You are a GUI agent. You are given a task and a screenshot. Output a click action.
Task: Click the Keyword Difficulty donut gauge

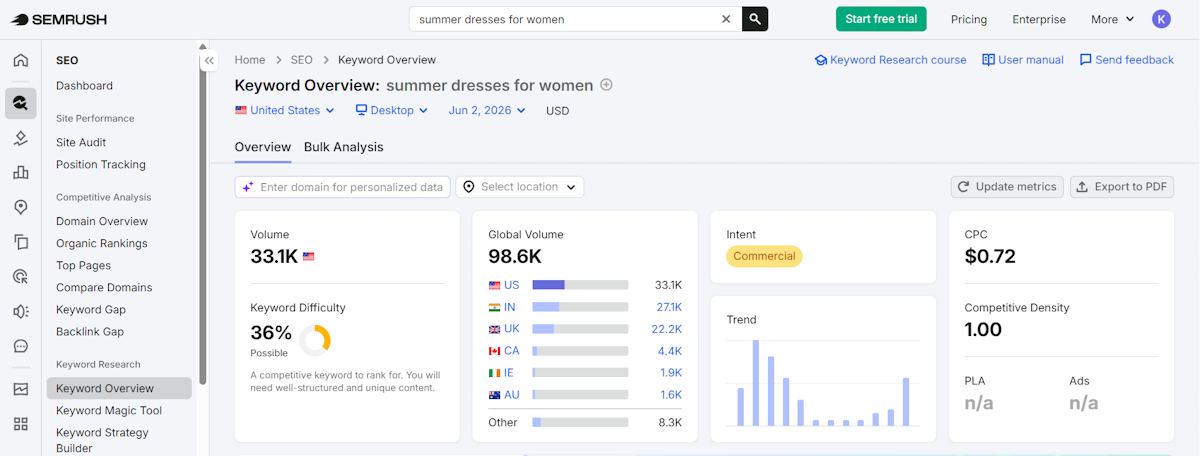pos(315,340)
